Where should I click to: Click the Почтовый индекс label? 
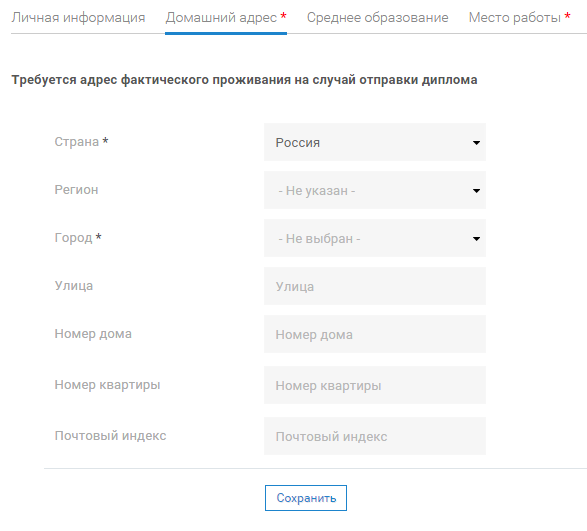(x=110, y=436)
